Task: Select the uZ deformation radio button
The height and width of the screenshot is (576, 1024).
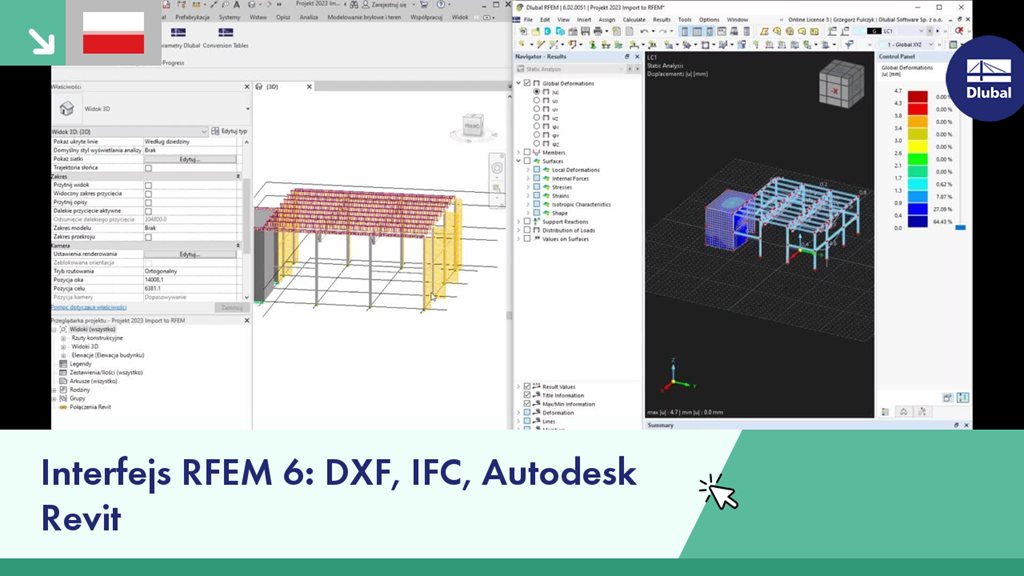Action: (x=537, y=118)
